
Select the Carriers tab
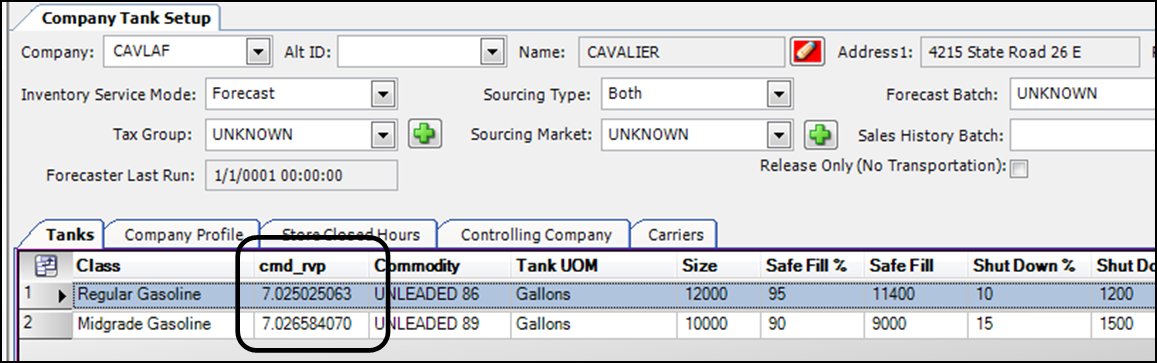675,235
